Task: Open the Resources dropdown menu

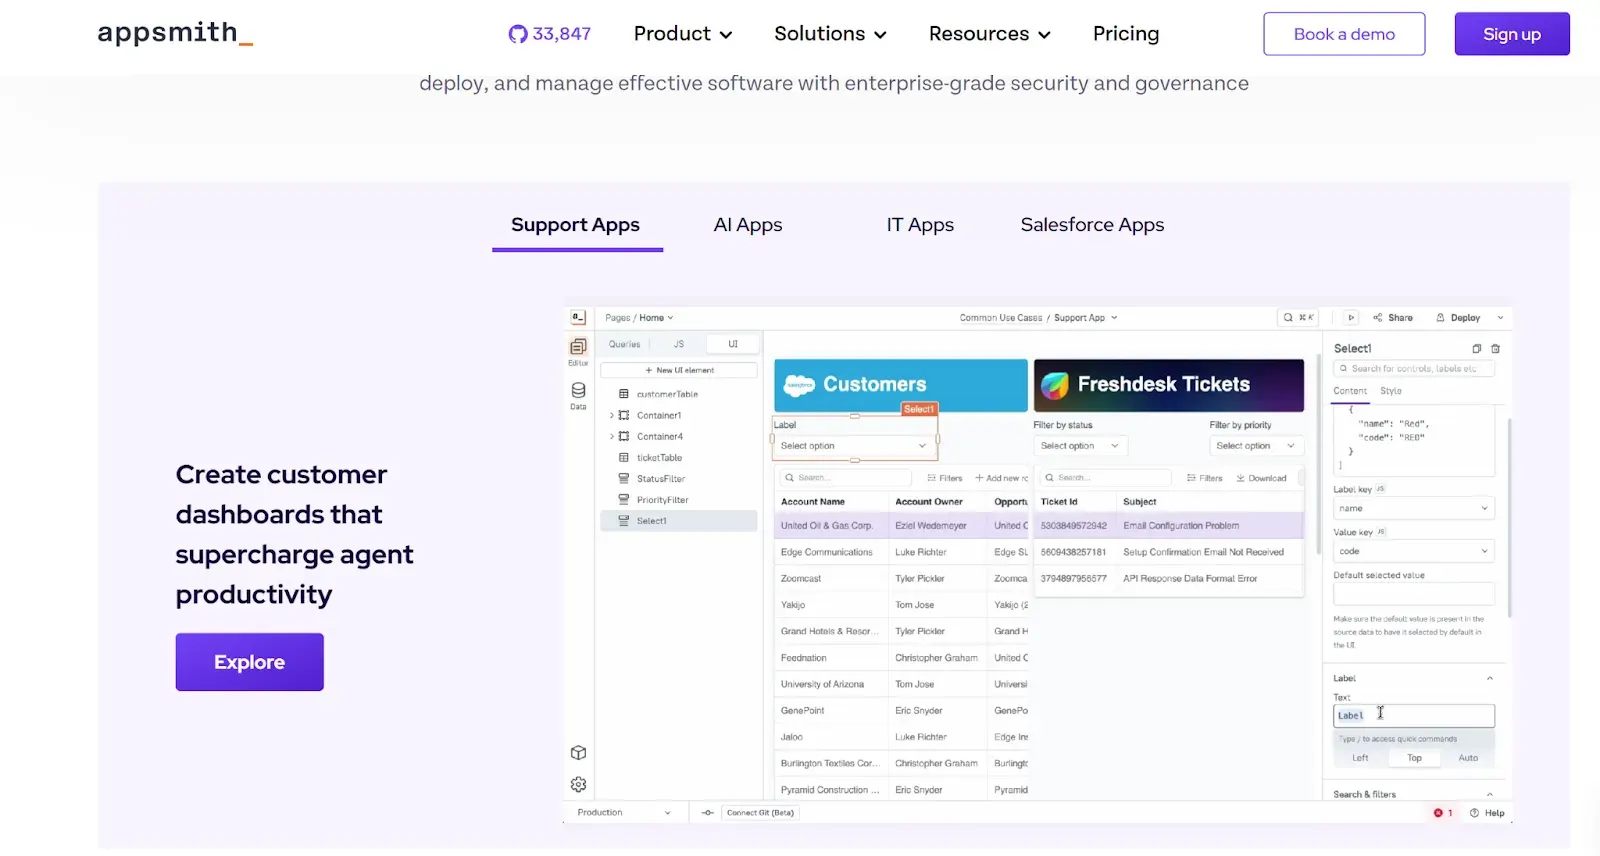Action: [990, 34]
